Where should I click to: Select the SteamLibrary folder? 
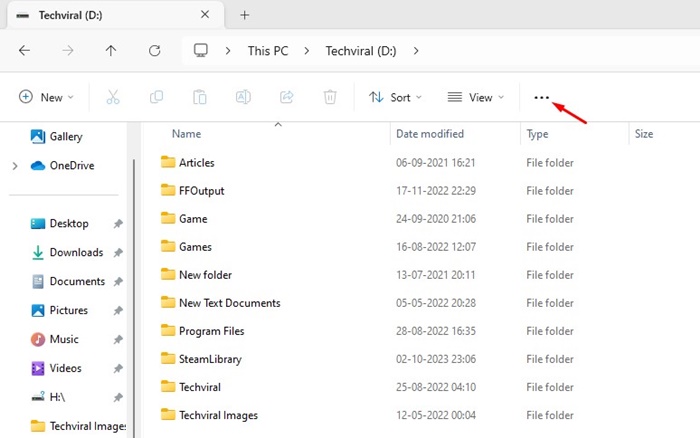pos(201,359)
